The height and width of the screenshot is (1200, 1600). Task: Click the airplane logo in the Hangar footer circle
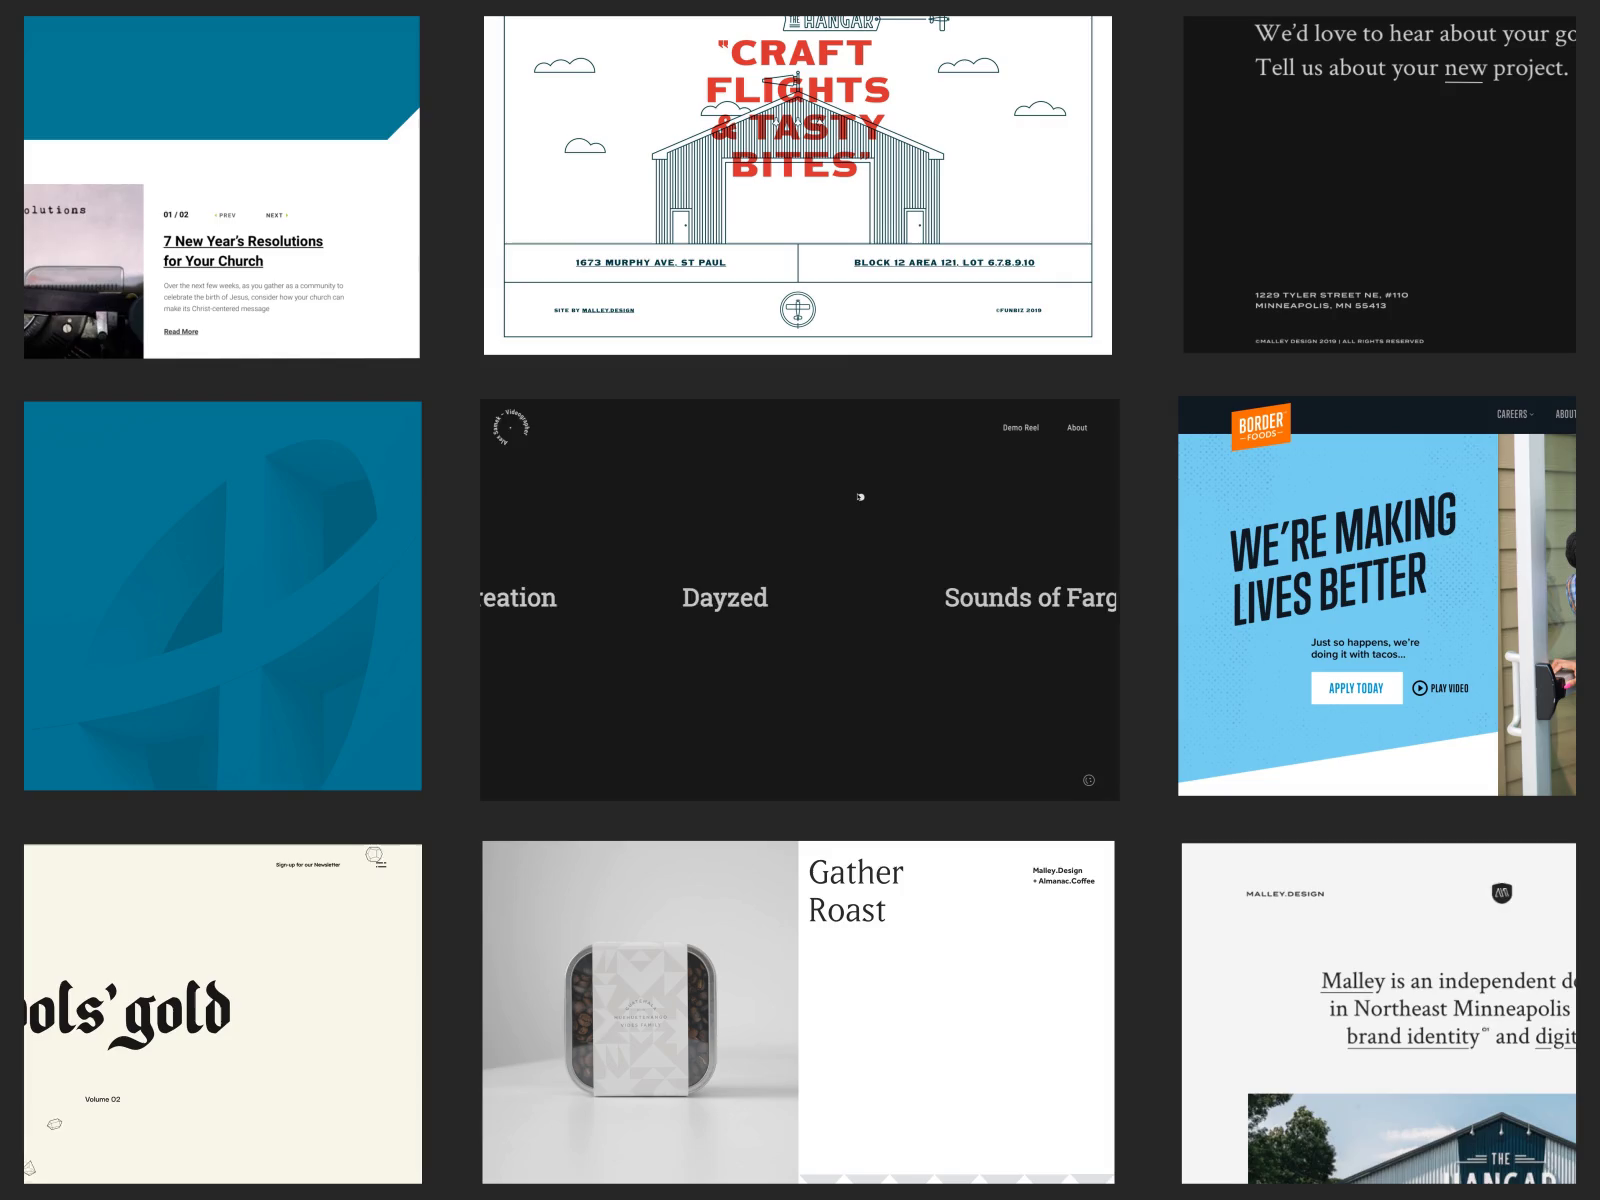tap(798, 310)
